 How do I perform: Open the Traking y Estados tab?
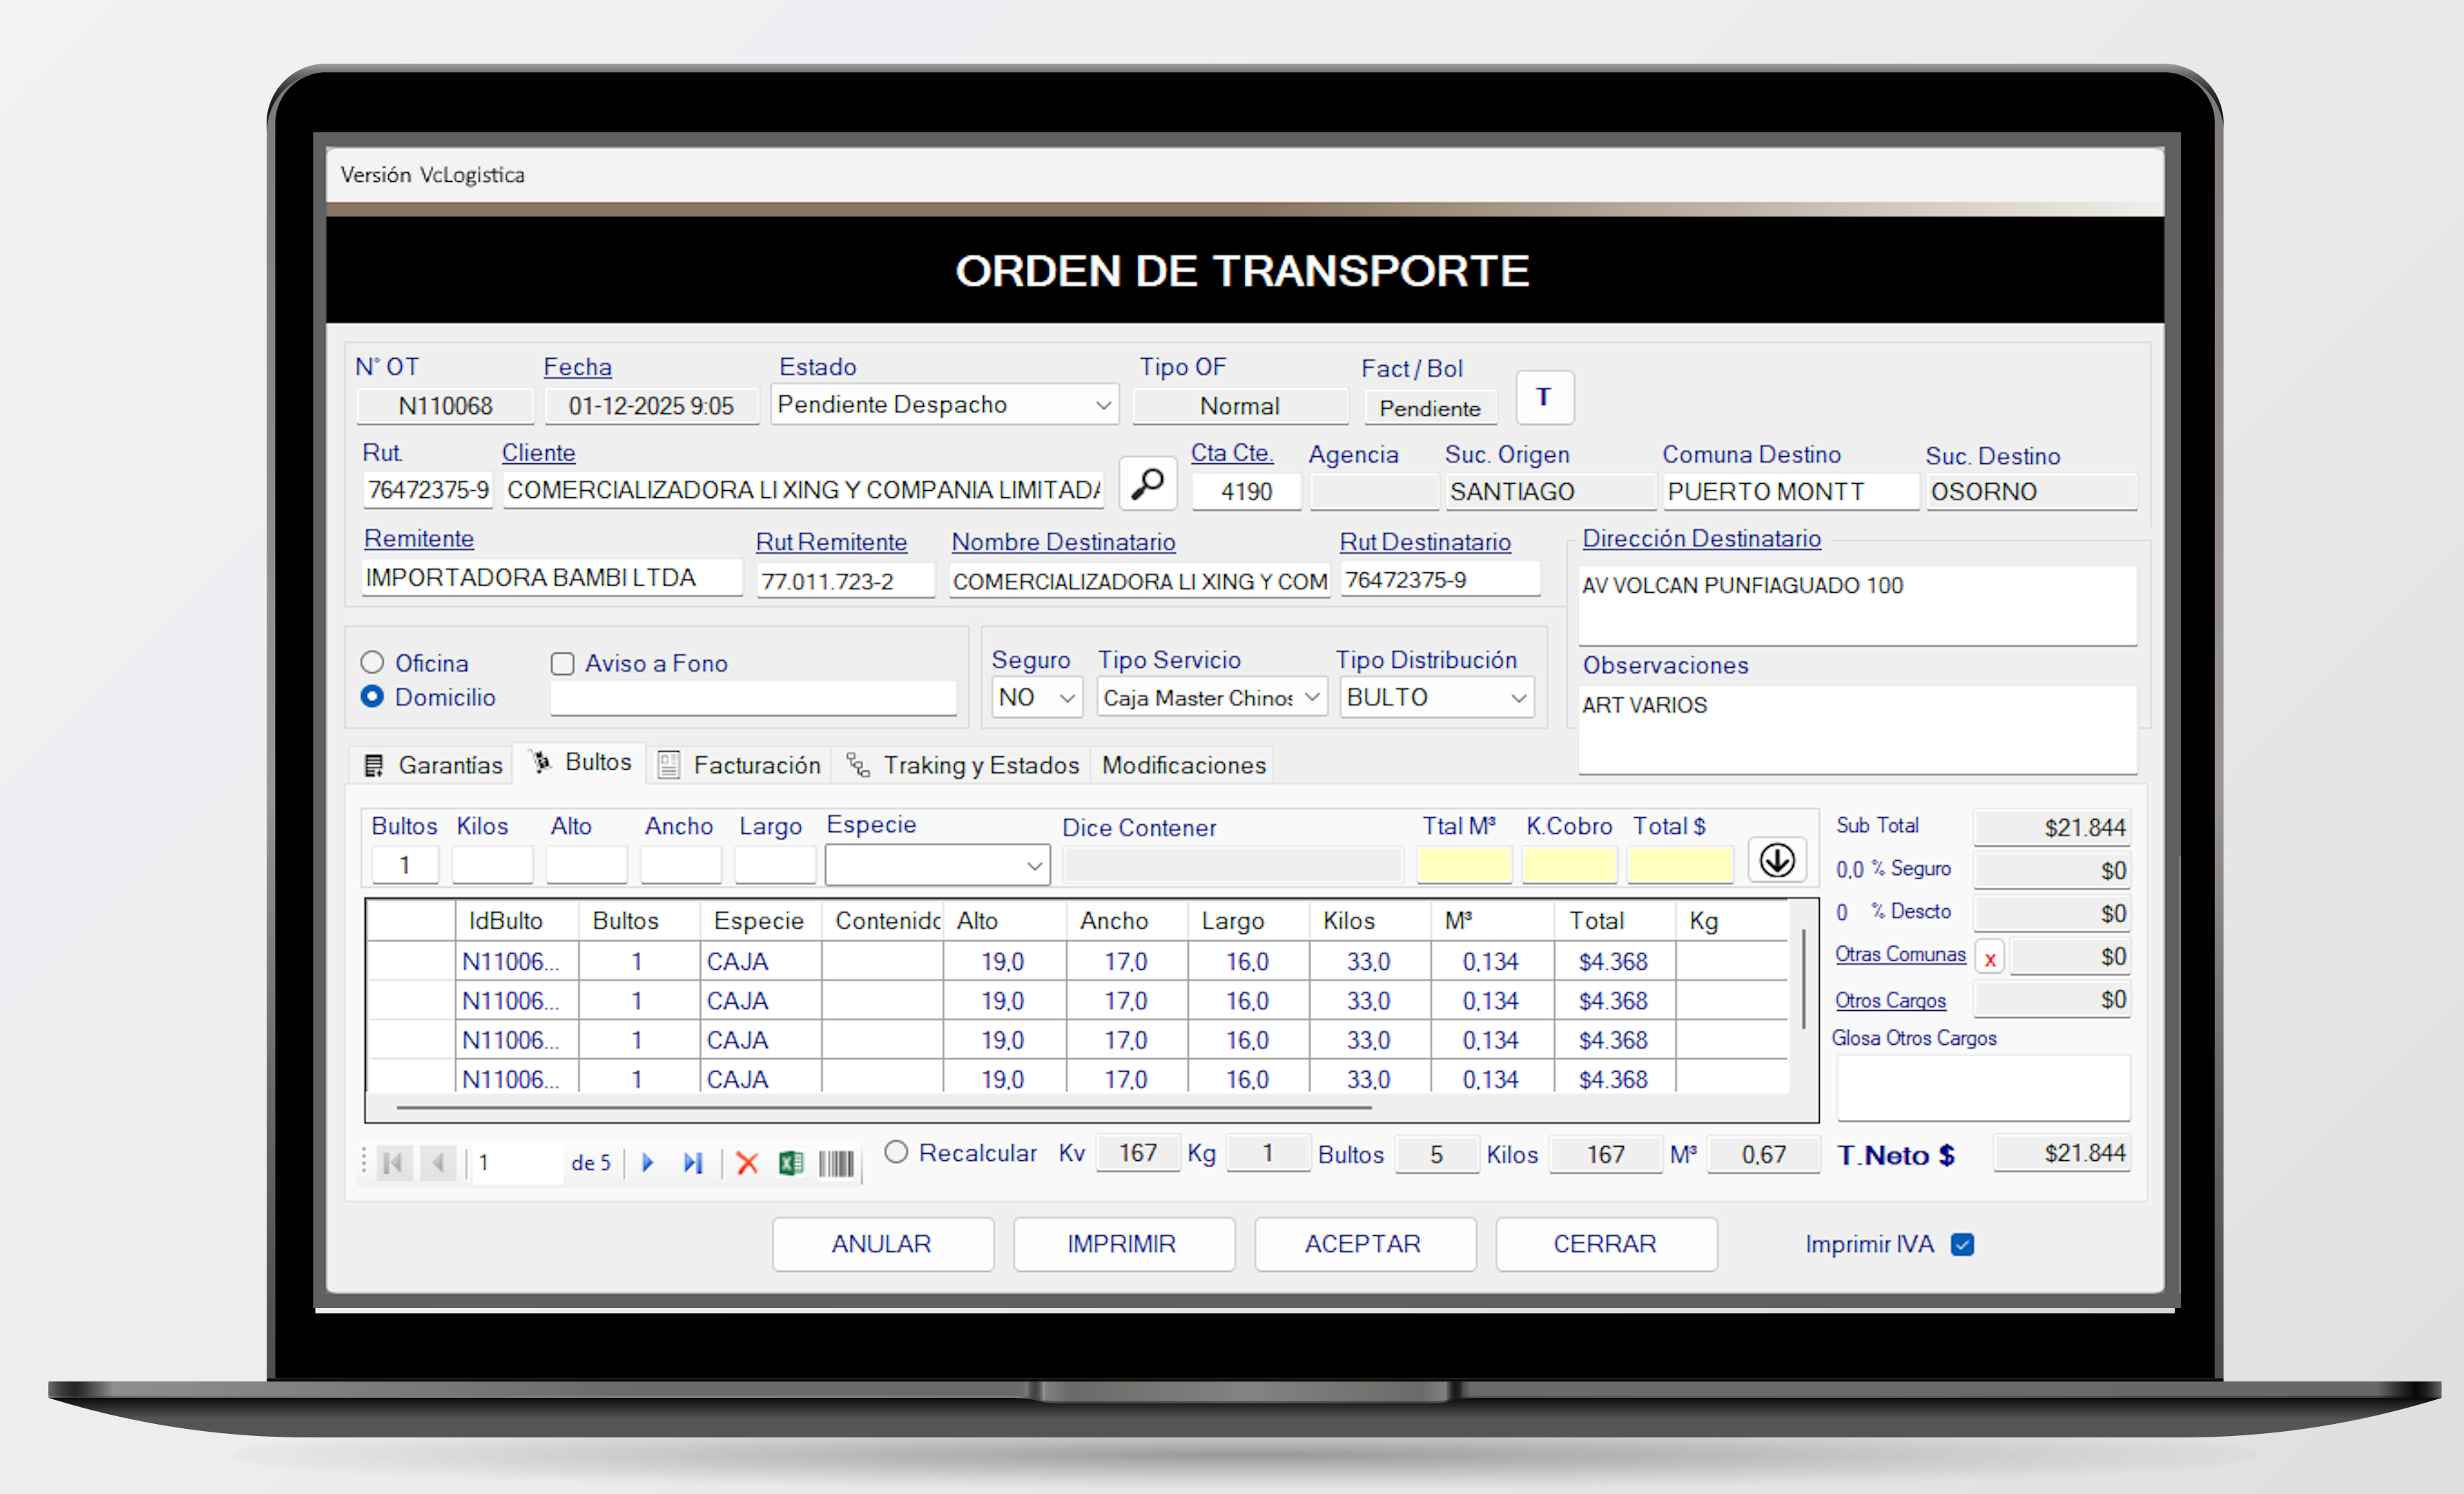(x=962, y=765)
